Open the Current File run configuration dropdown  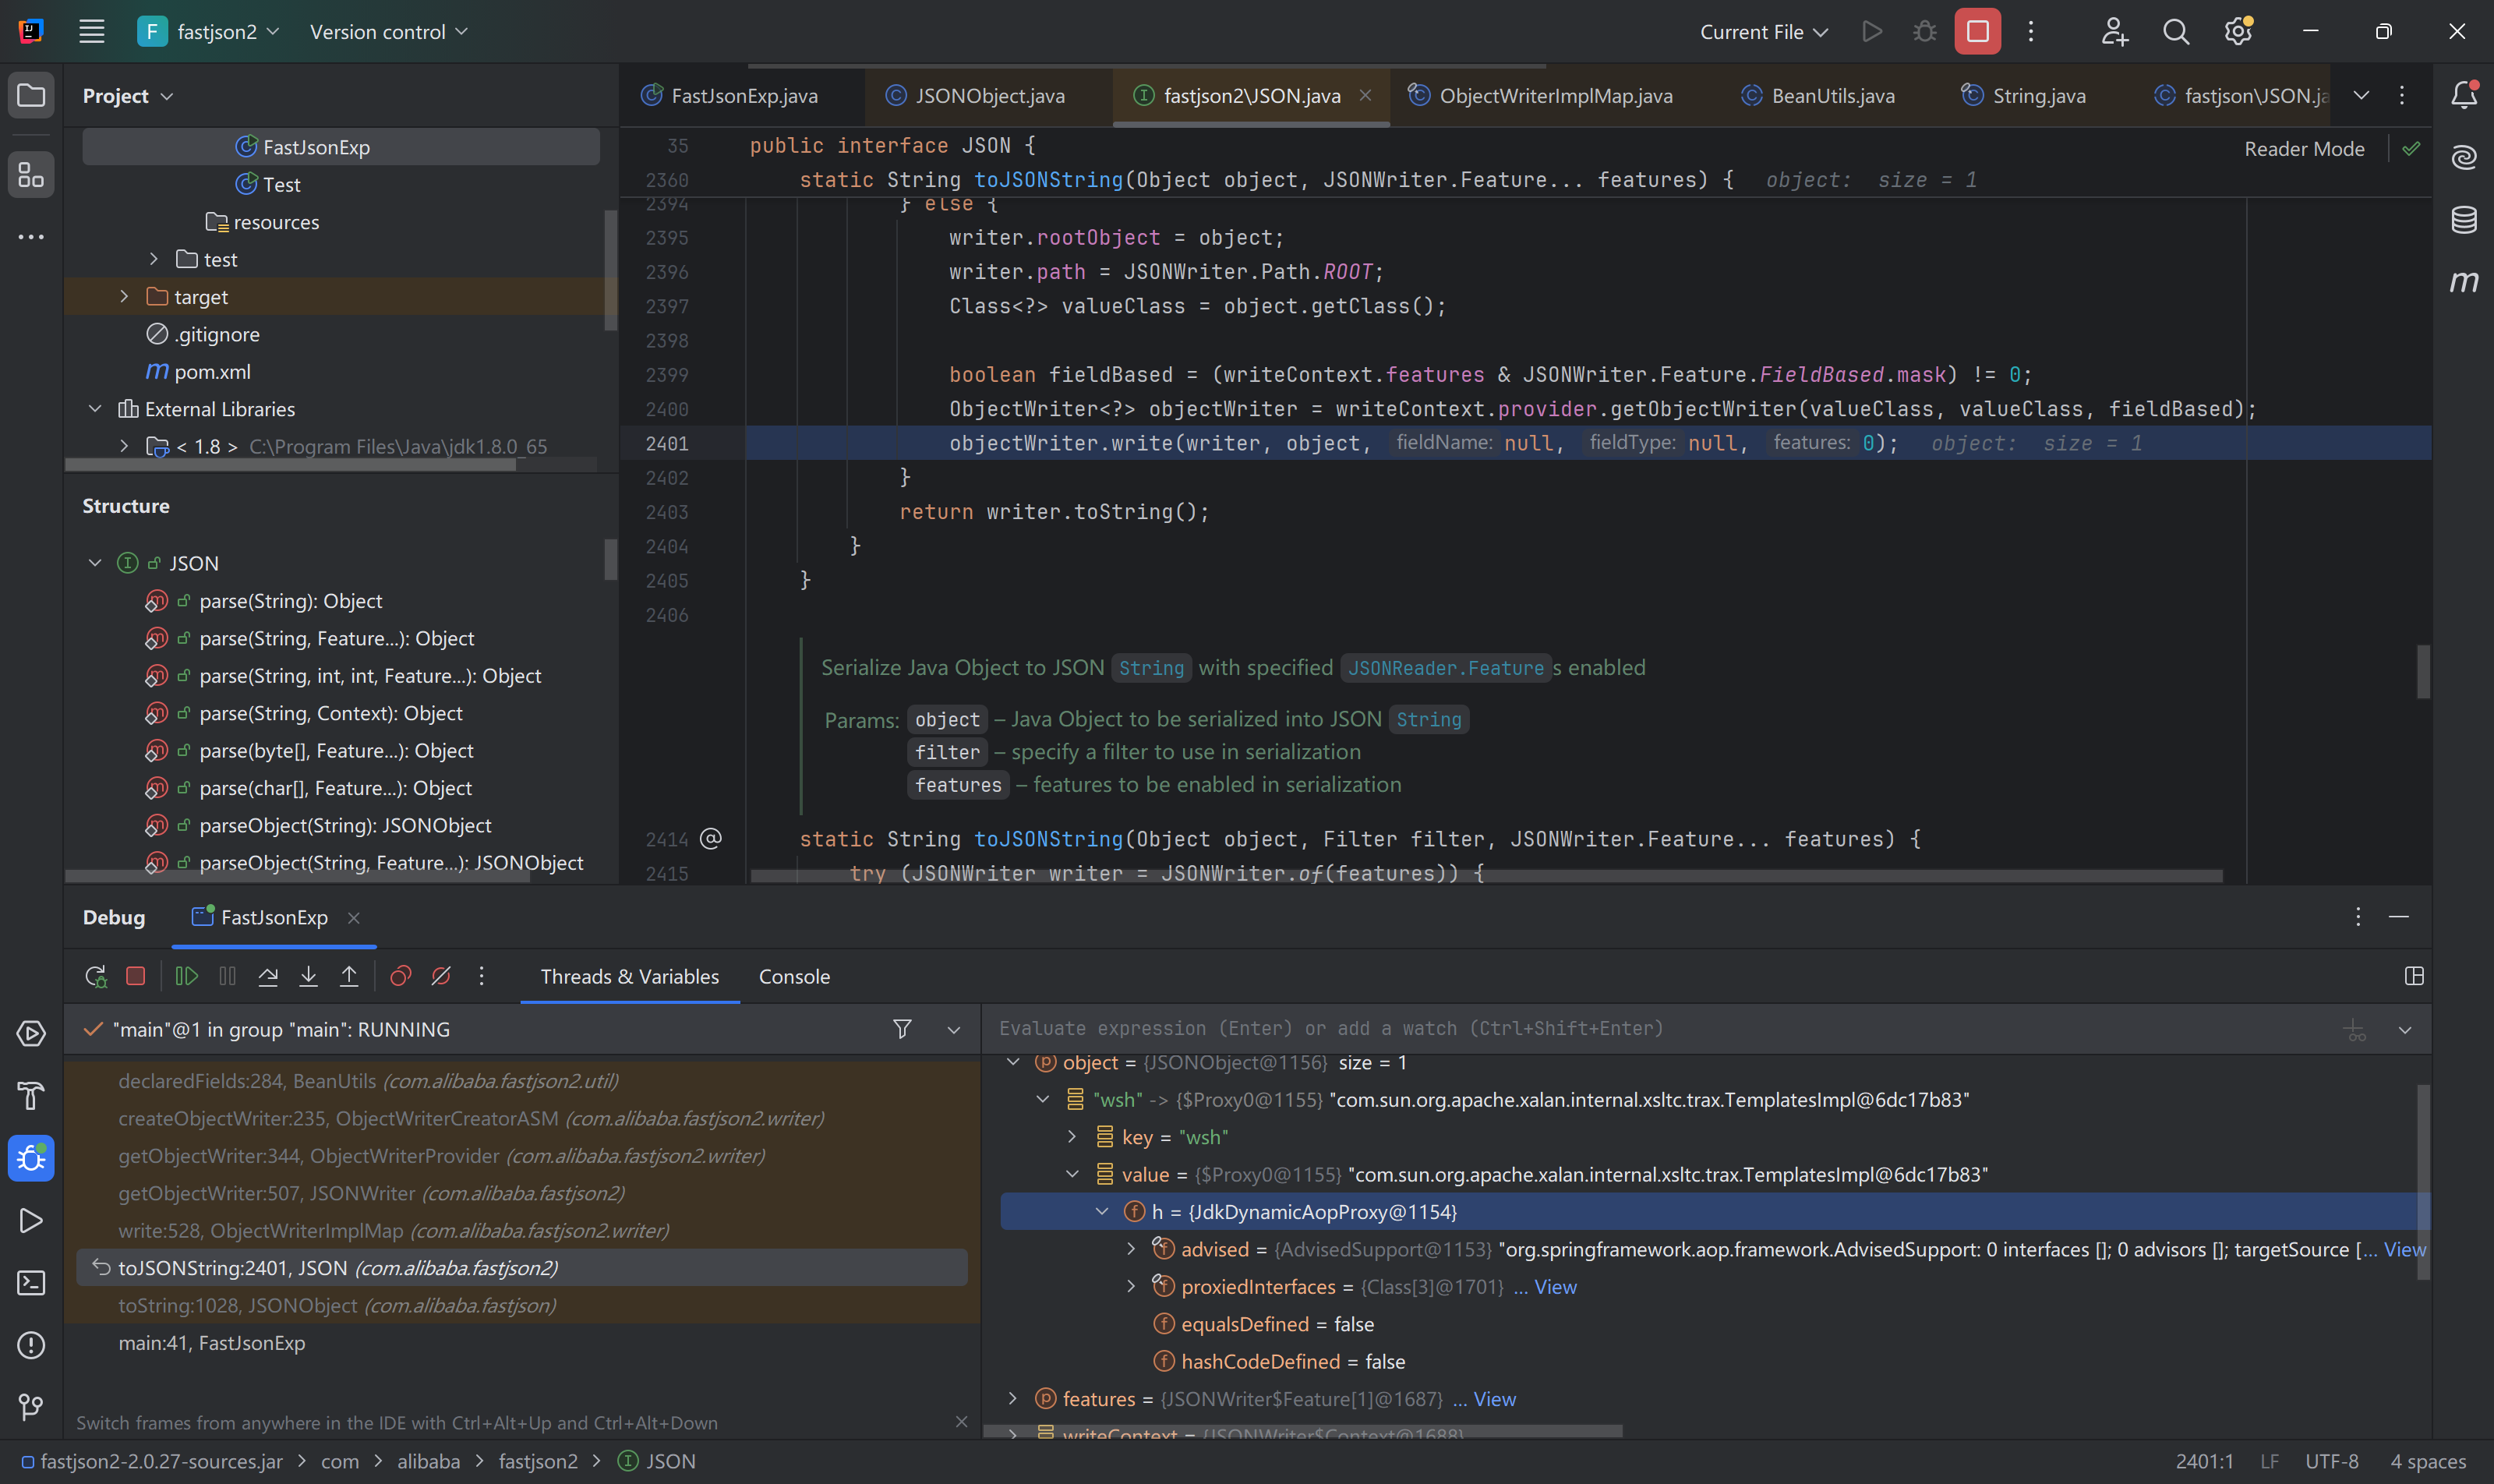pos(1764,32)
